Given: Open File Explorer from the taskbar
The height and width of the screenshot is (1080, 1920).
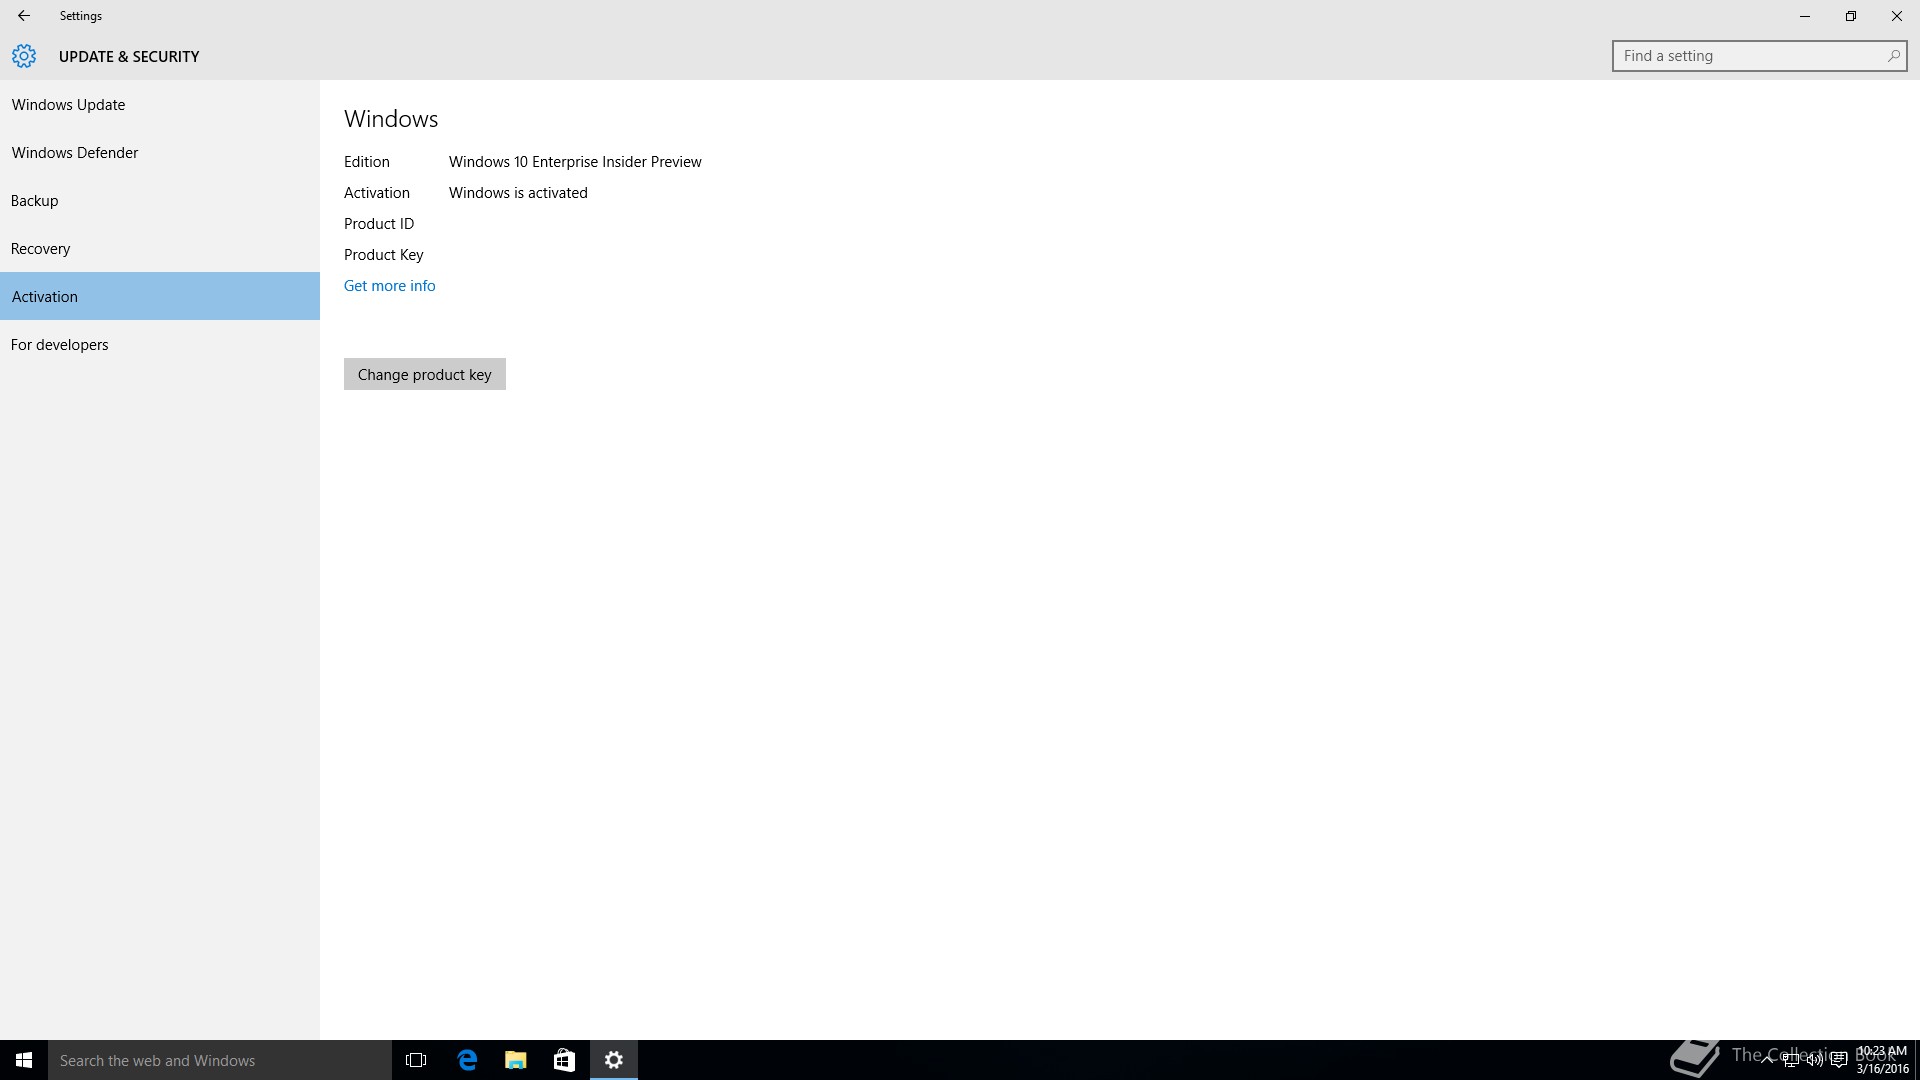Looking at the screenshot, I should click(x=516, y=1060).
